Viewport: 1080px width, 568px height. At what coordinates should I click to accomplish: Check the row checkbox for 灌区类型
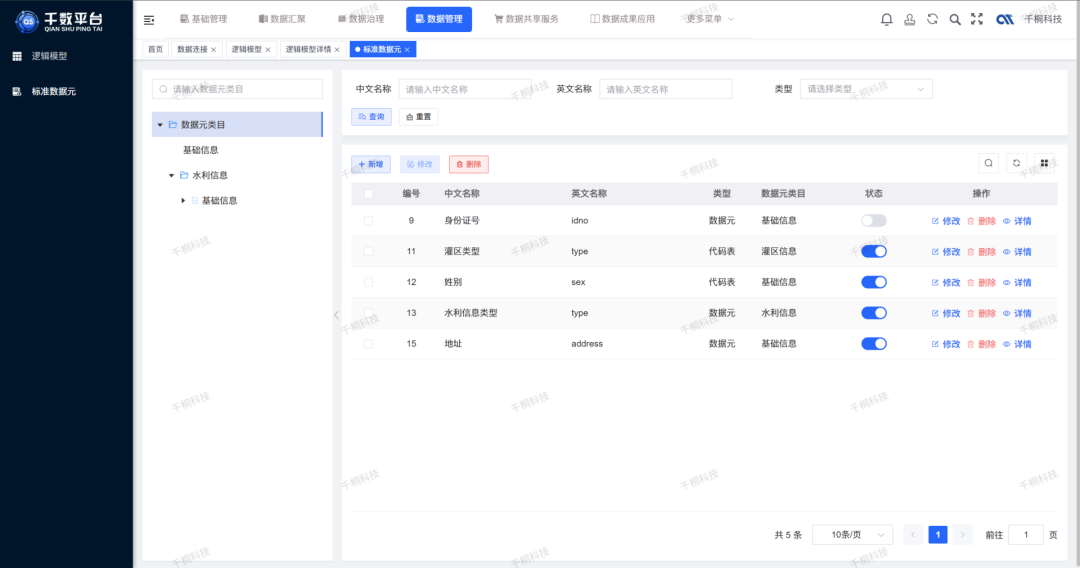pyautogui.click(x=368, y=251)
